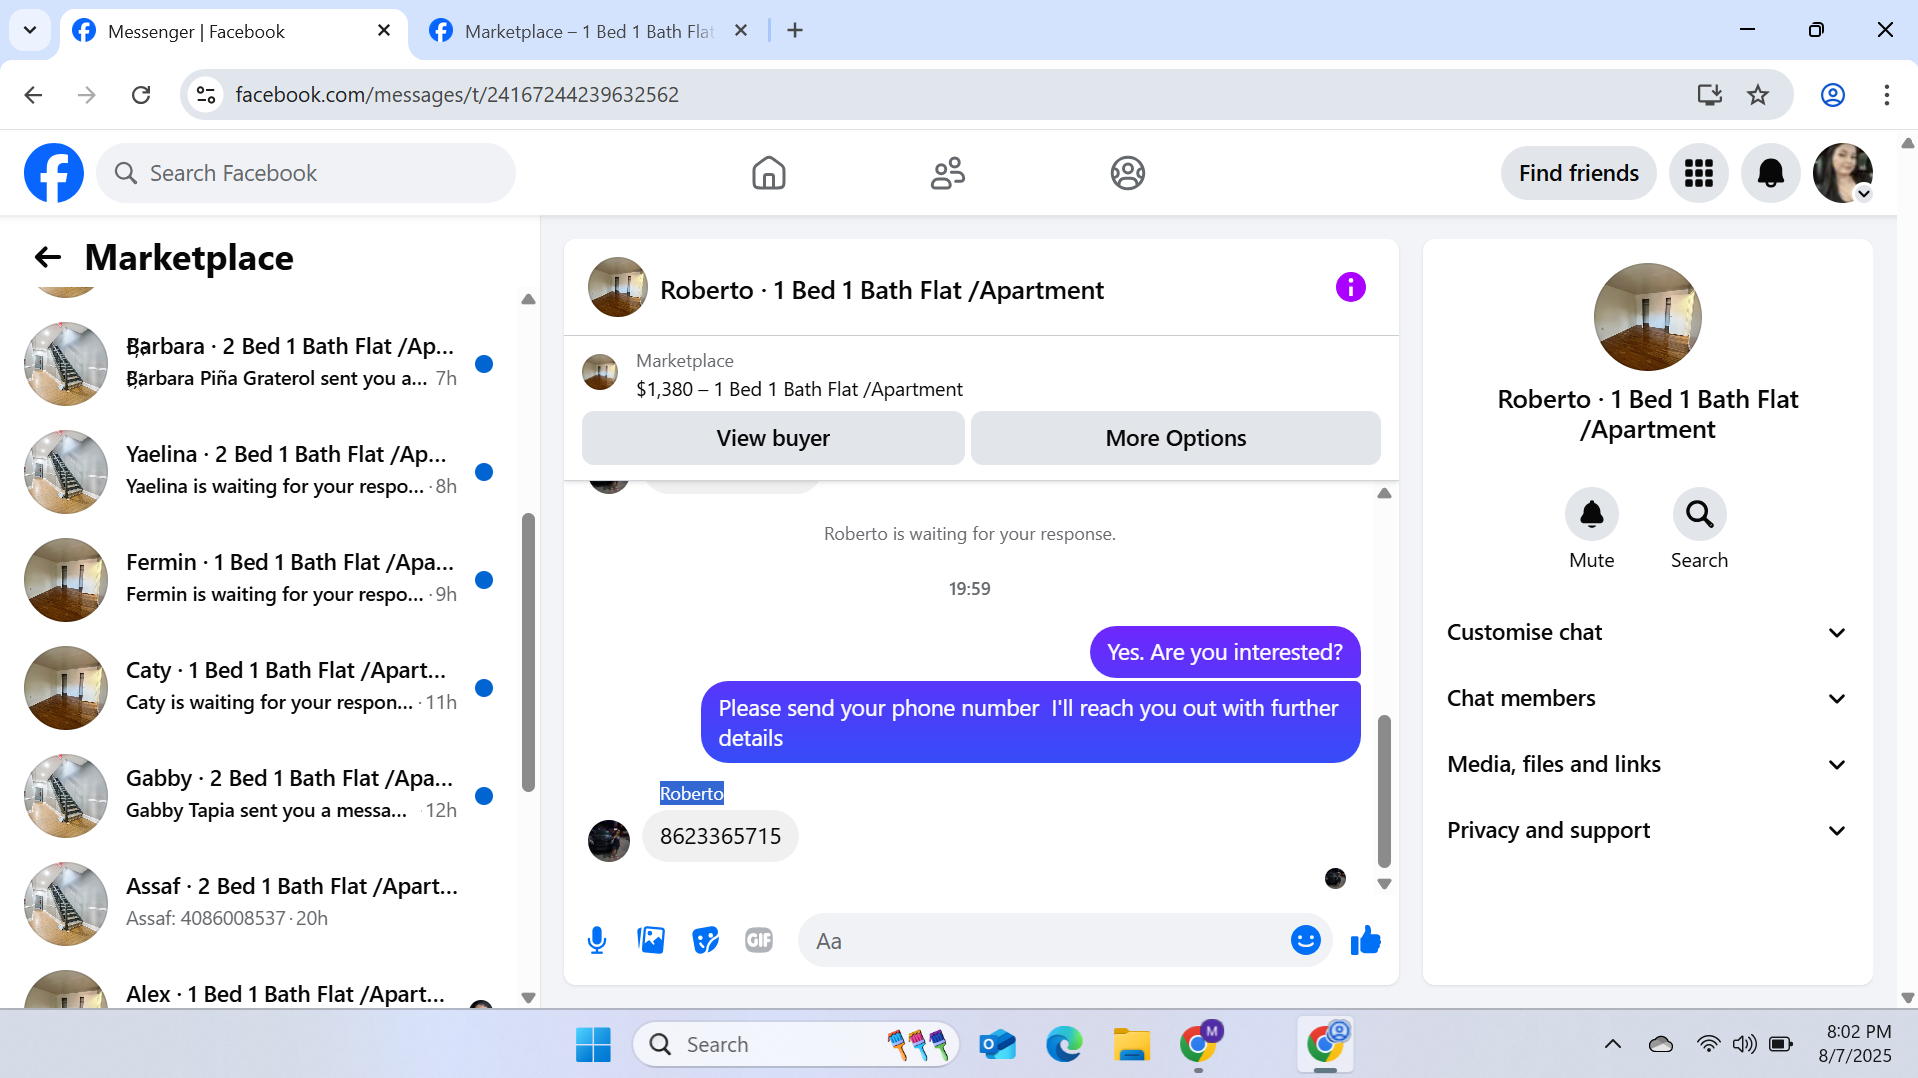Open the Assaf 2 Bed conversation
Viewport: 1918px width, 1078px height.
[x=262, y=903]
